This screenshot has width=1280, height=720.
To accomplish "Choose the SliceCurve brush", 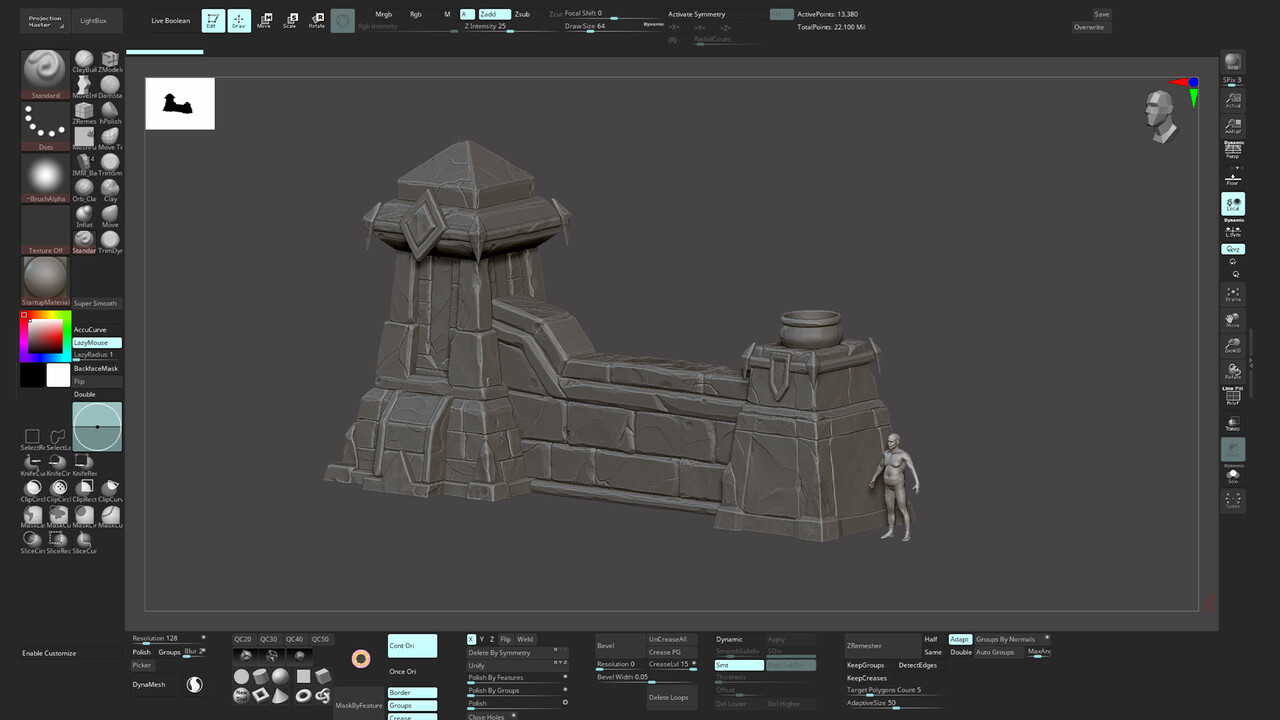I will [x=84, y=543].
